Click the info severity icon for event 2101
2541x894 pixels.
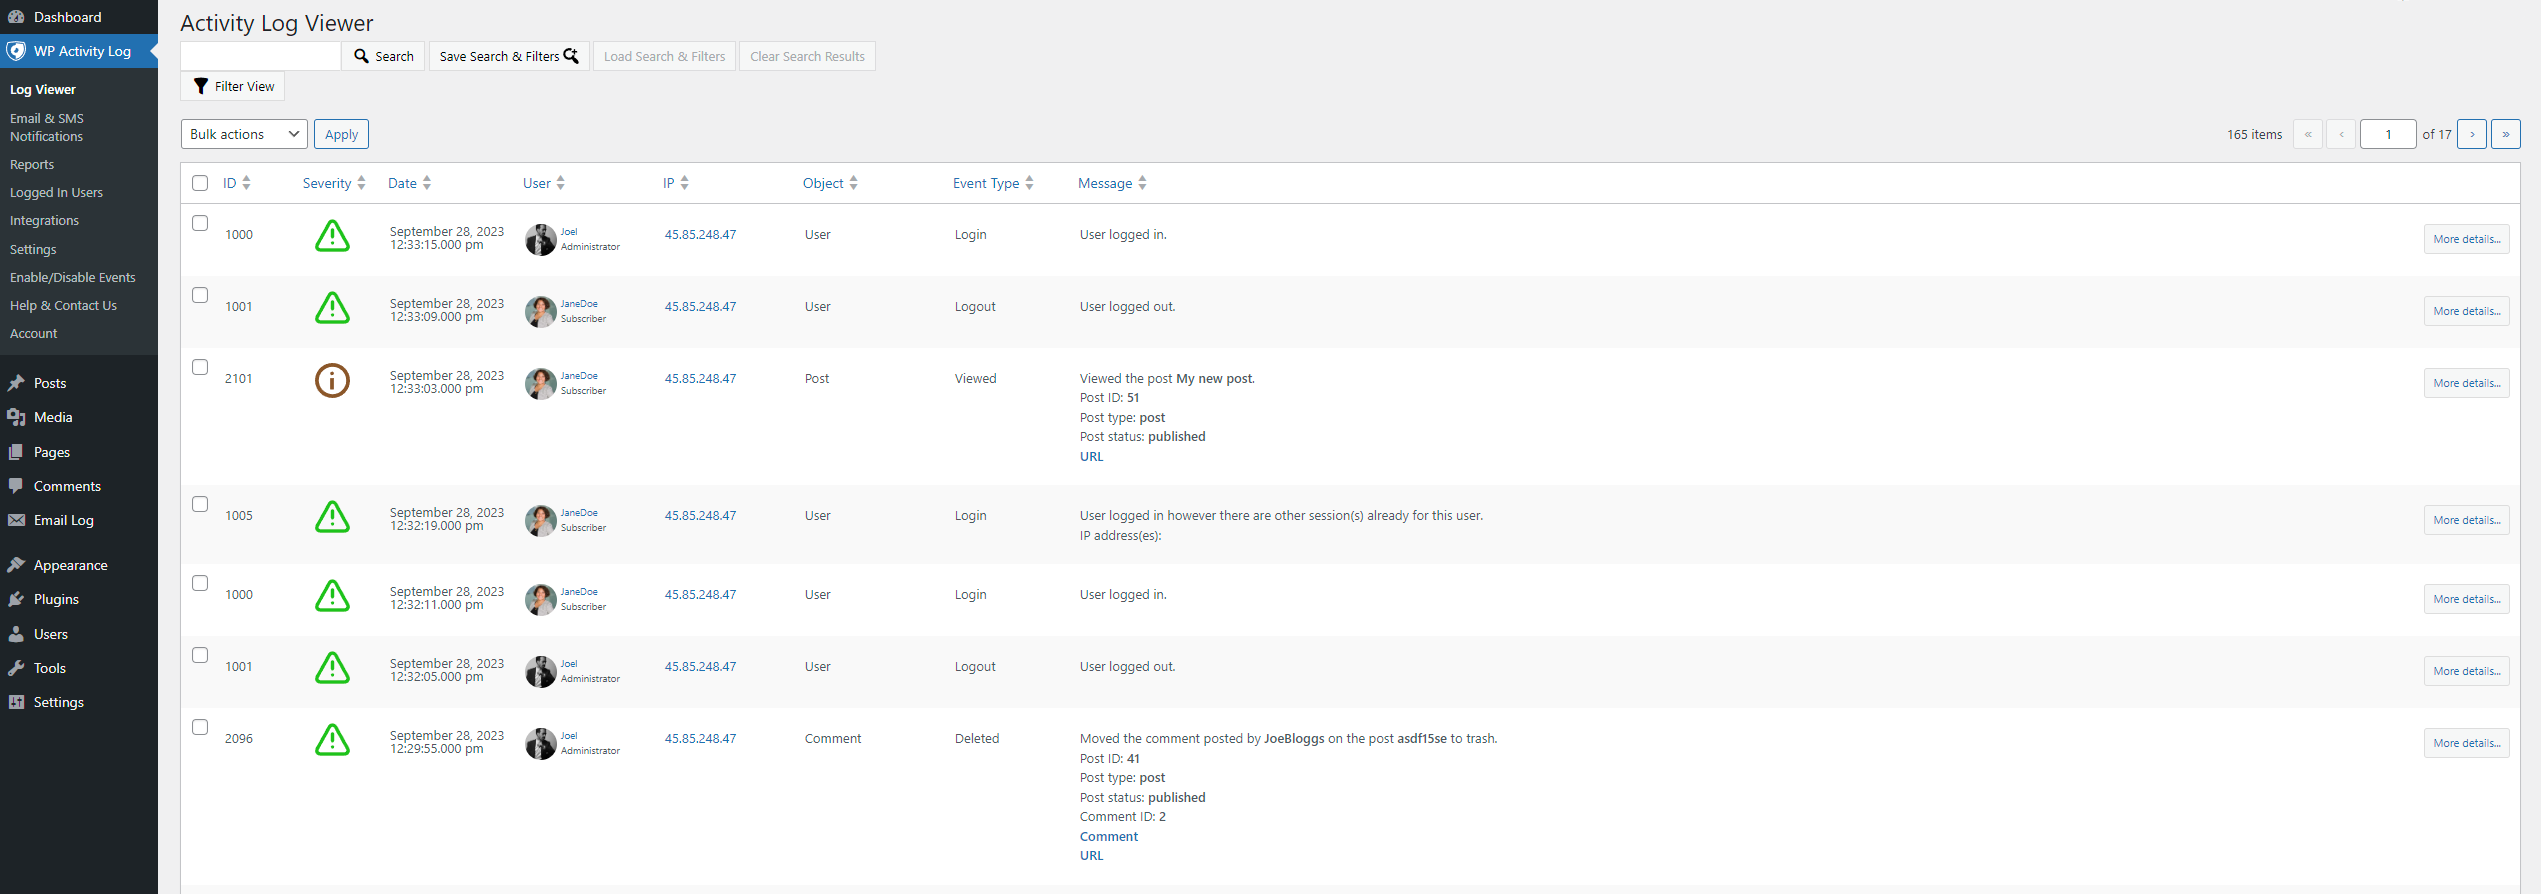[x=332, y=381]
